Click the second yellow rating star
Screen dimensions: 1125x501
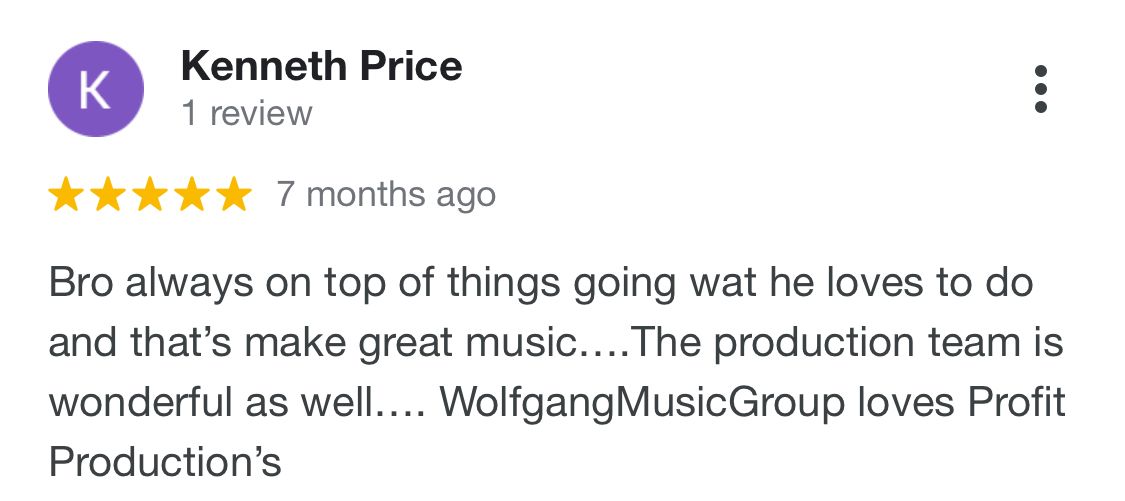coord(107,195)
